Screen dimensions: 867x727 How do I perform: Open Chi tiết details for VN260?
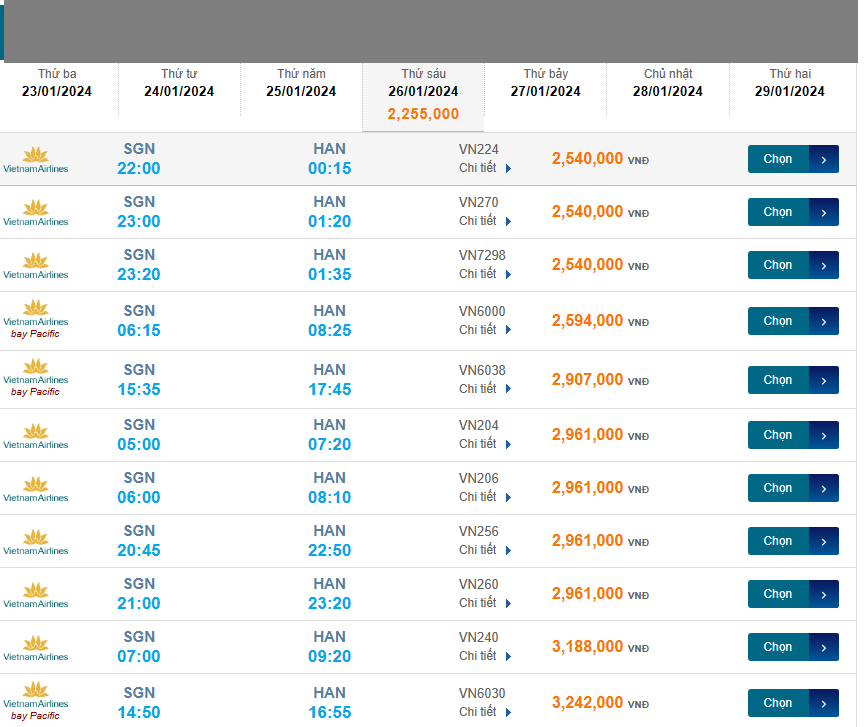(485, 603)
